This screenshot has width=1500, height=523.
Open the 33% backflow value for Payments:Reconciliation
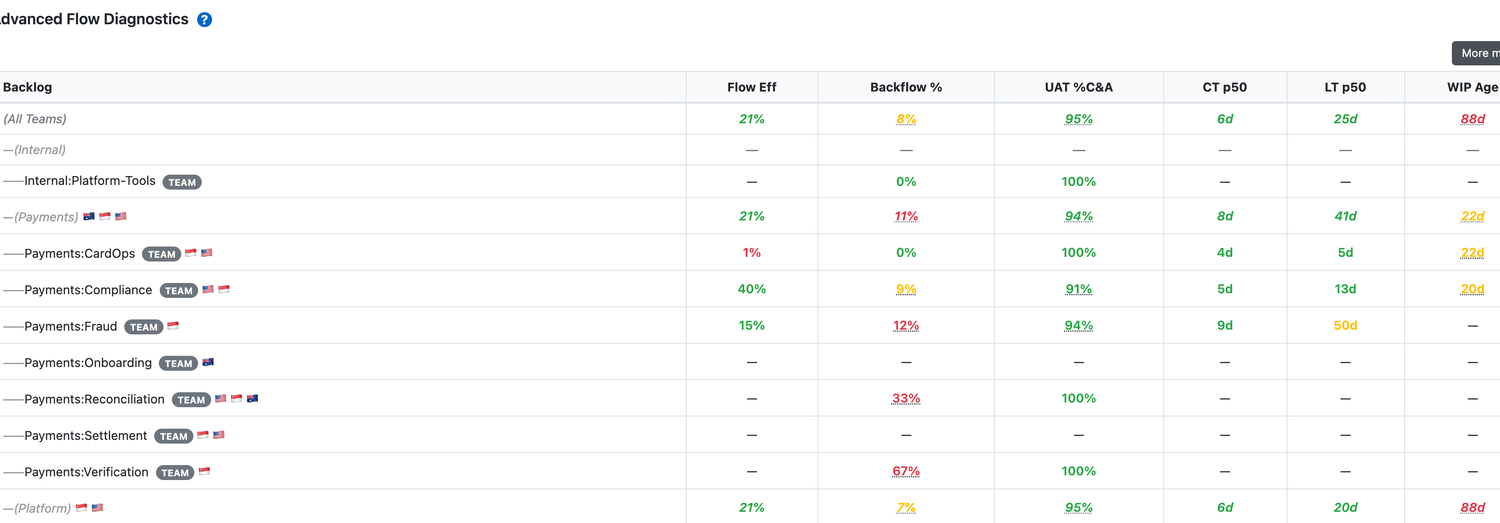click(906, 398)
